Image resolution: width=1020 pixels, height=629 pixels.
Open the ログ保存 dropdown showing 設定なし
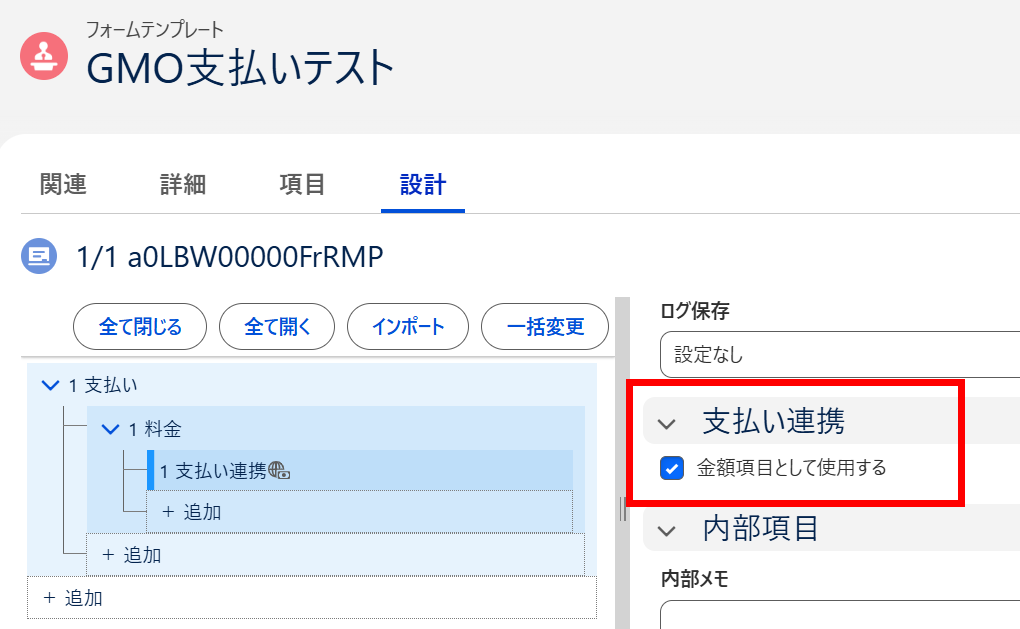pyautogui.click(x=840, y=355)
